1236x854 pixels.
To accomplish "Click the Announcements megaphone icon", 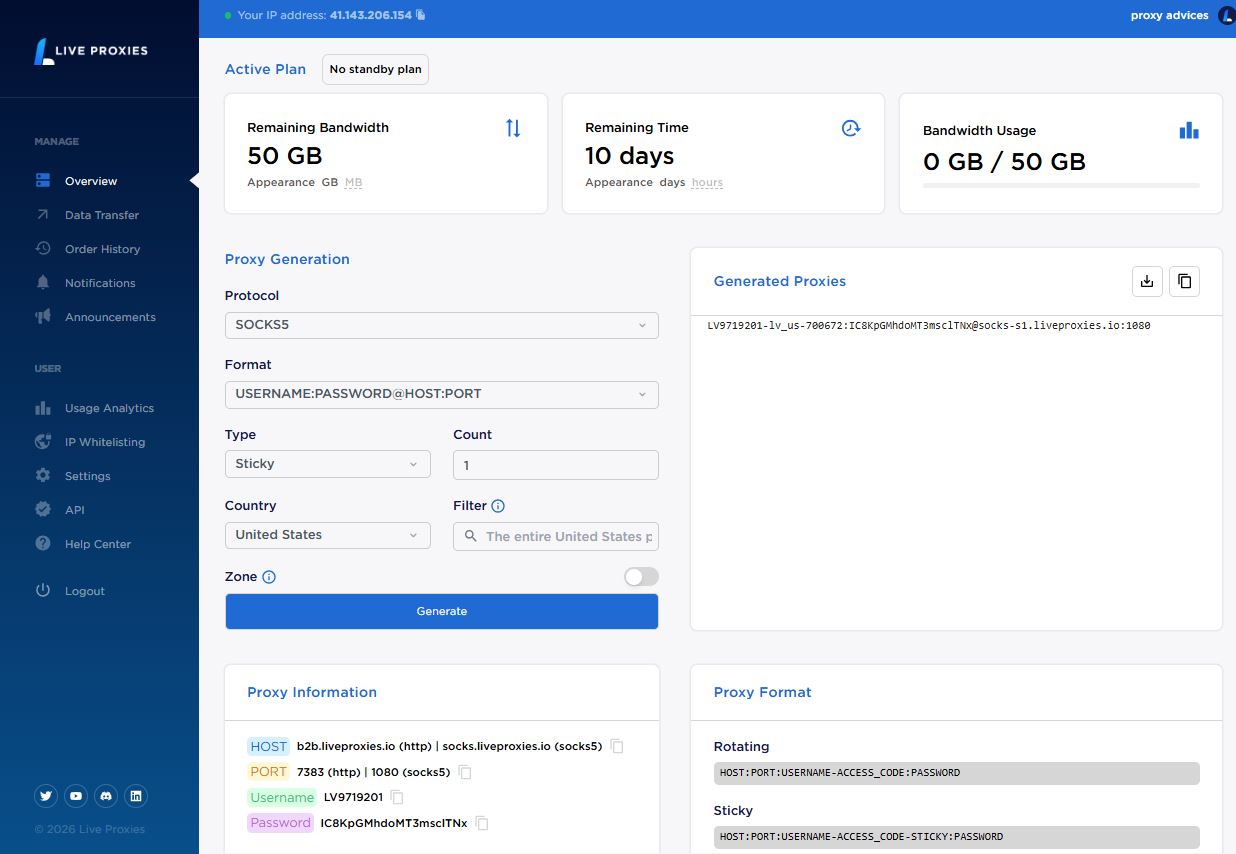I will (x=43, y=317).
